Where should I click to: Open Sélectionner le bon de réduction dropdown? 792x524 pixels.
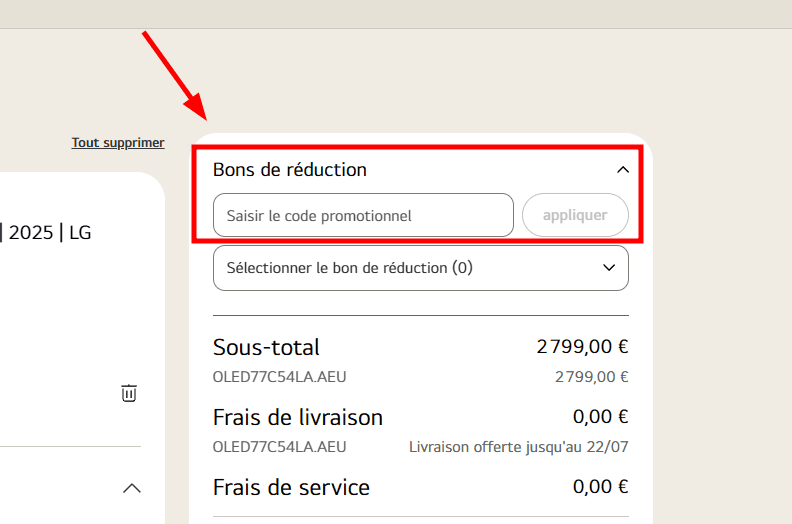(421, 268)
